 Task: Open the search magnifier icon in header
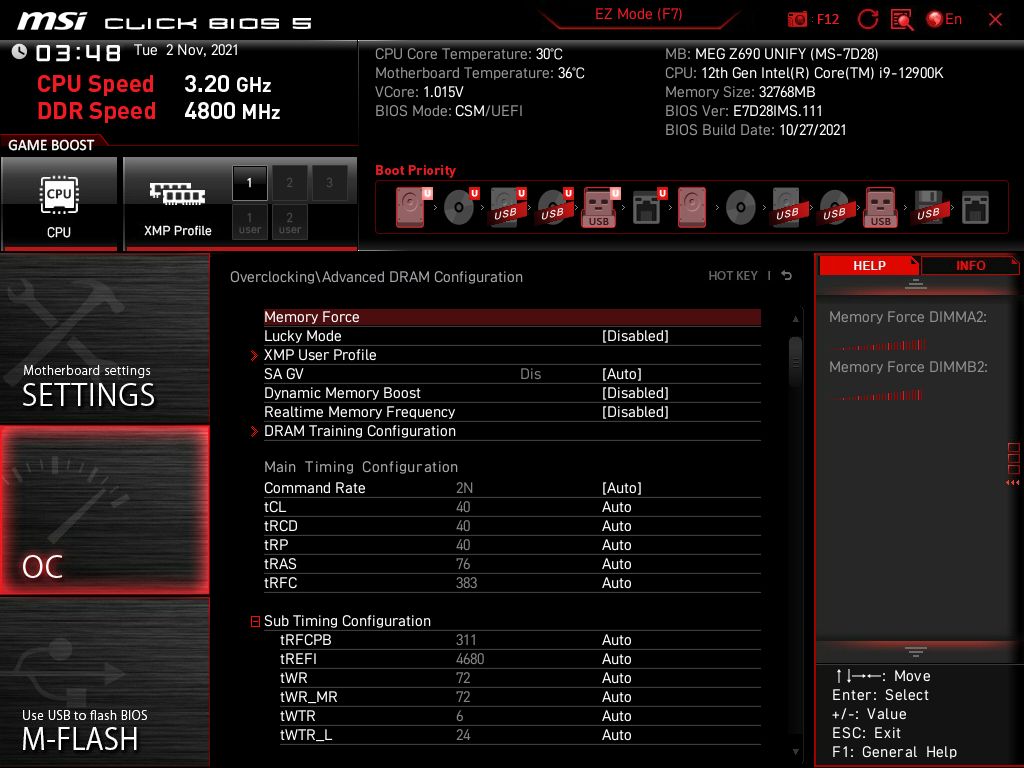902,20
